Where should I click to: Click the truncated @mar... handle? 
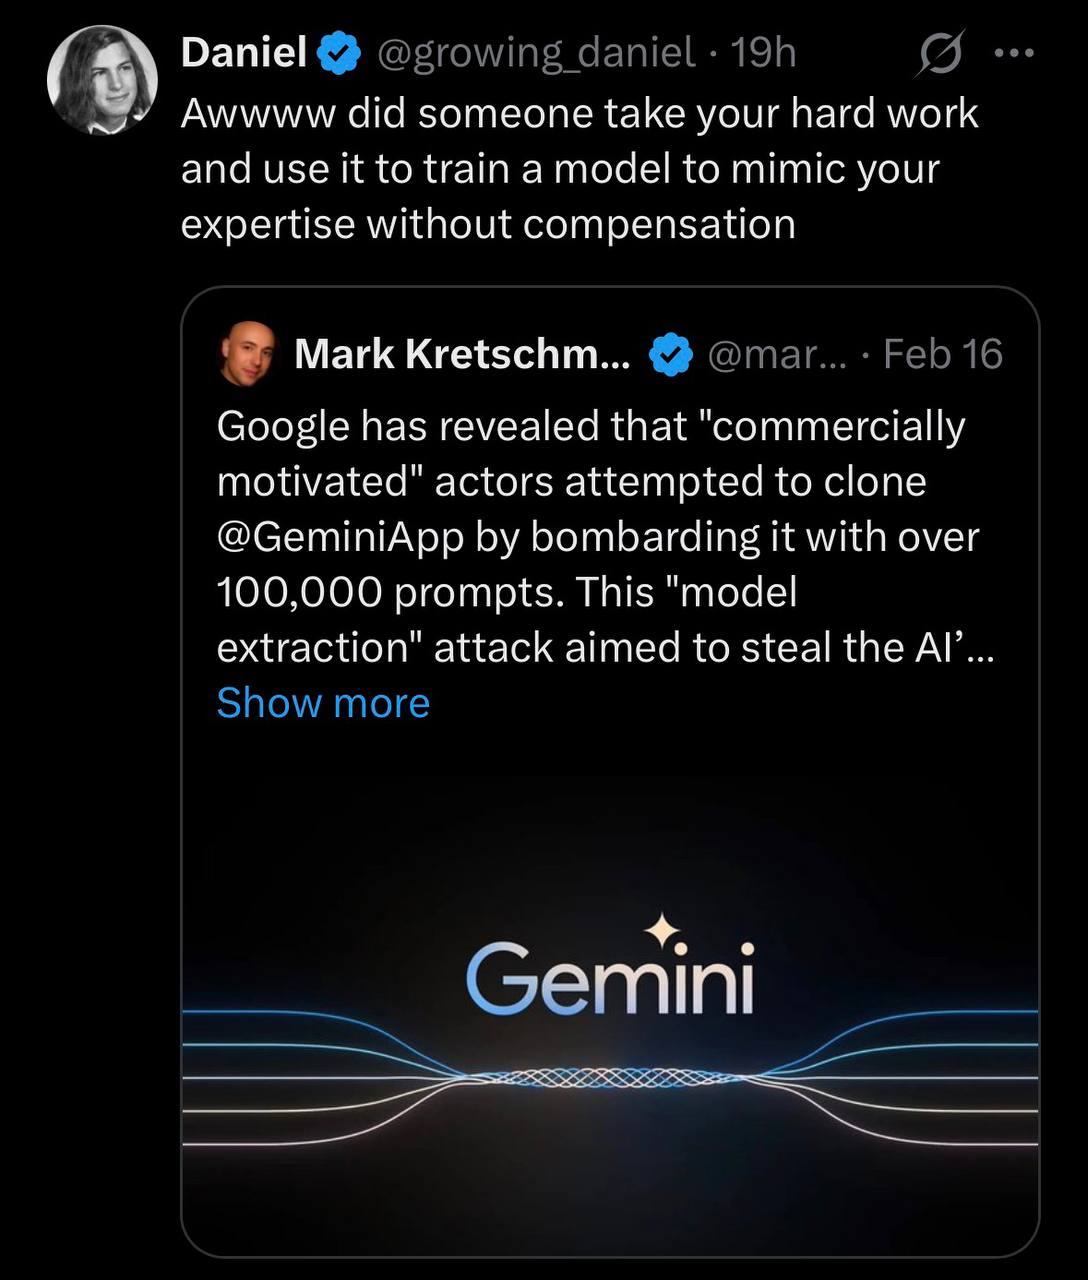click(x=776, y=354)
